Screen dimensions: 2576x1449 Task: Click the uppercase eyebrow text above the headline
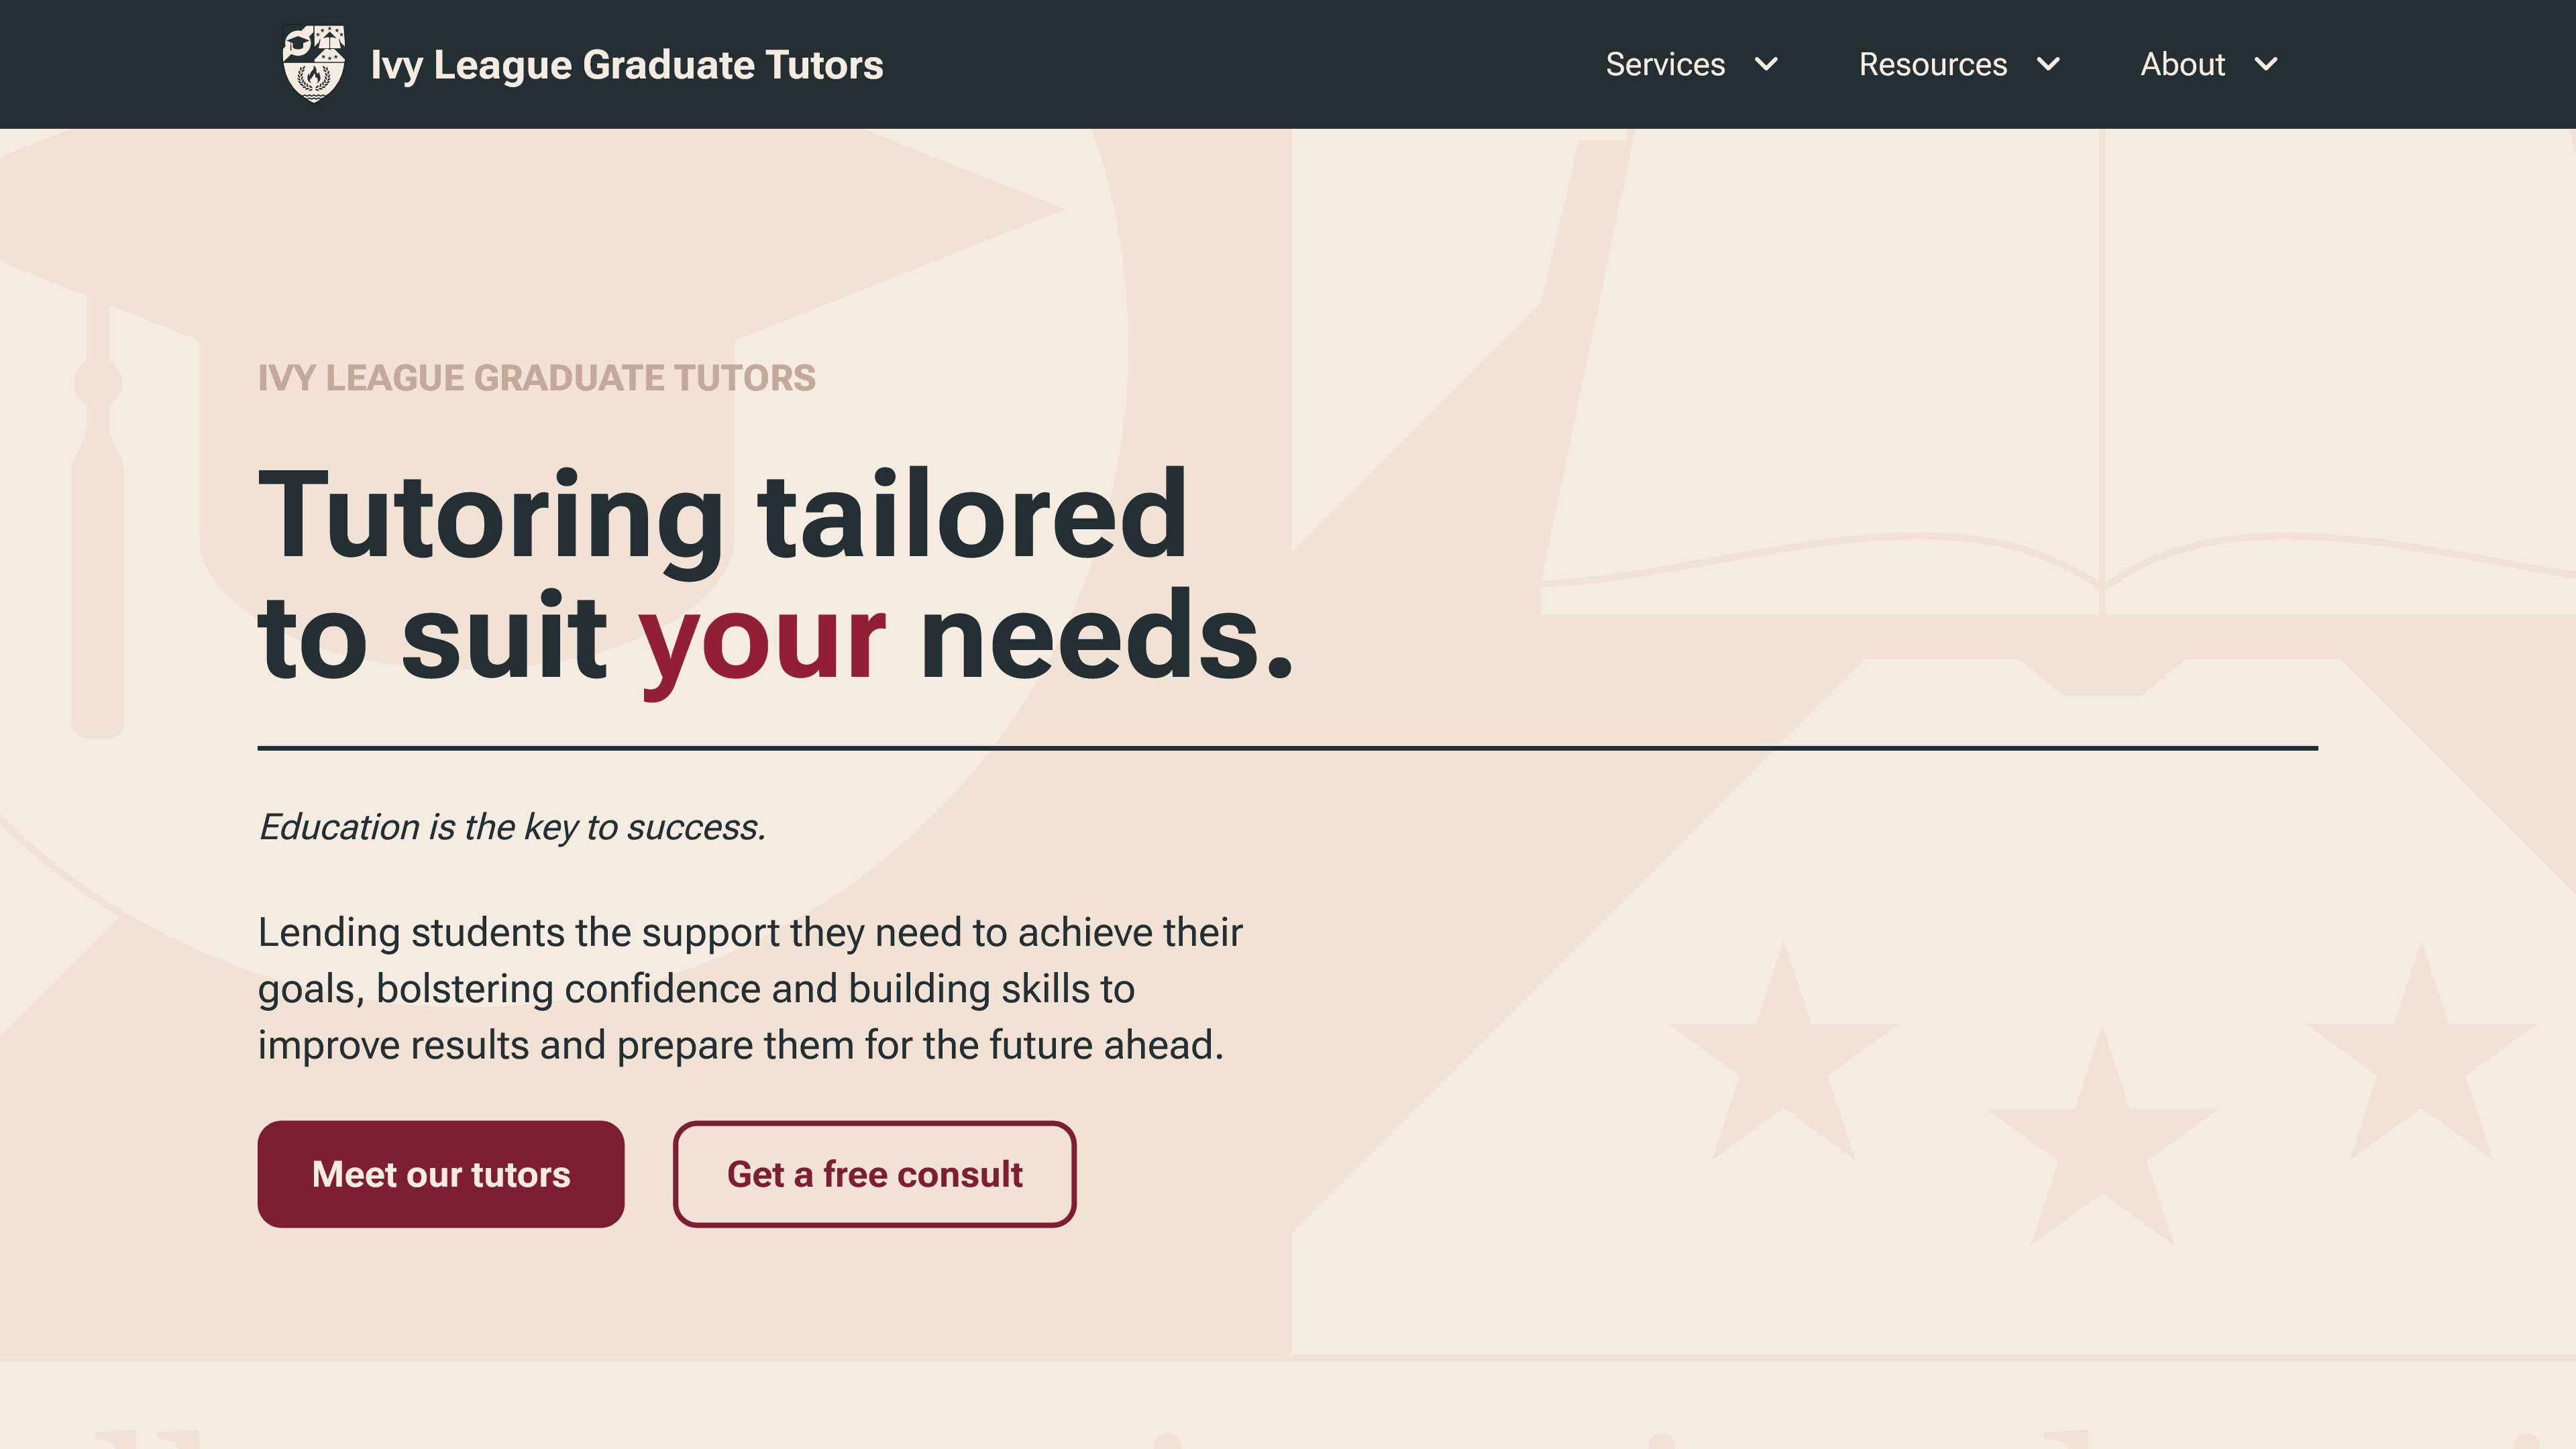536,378
